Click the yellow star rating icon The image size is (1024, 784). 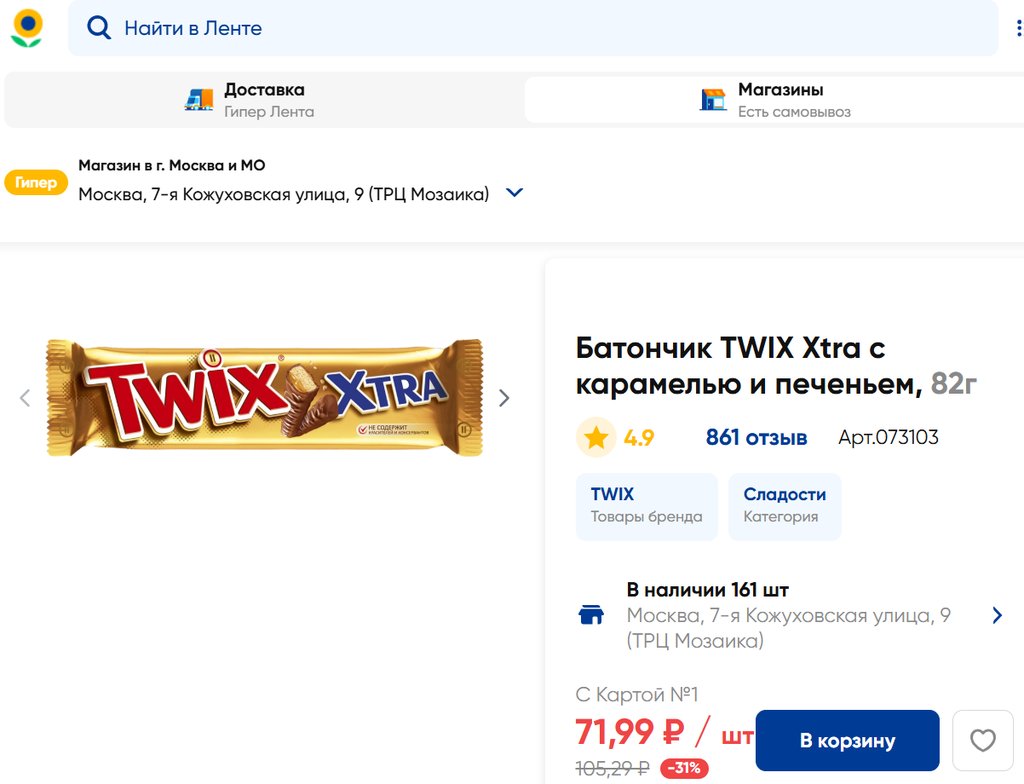596,437
